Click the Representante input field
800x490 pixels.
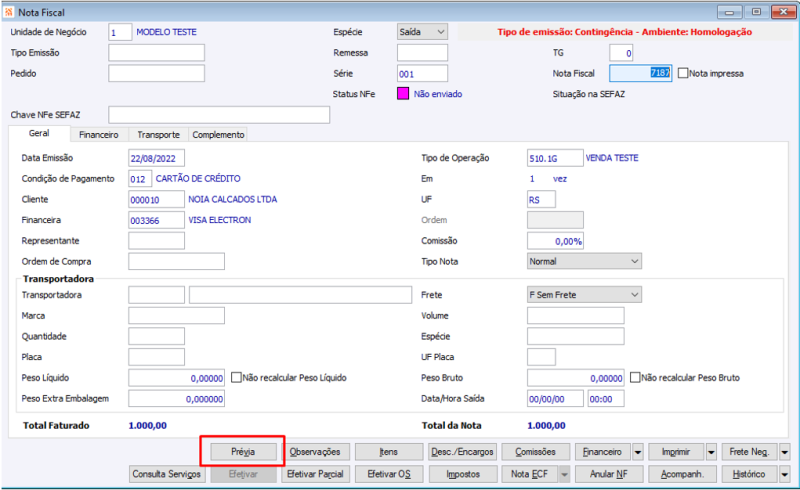pyautogui.click(x=156, y=241)
